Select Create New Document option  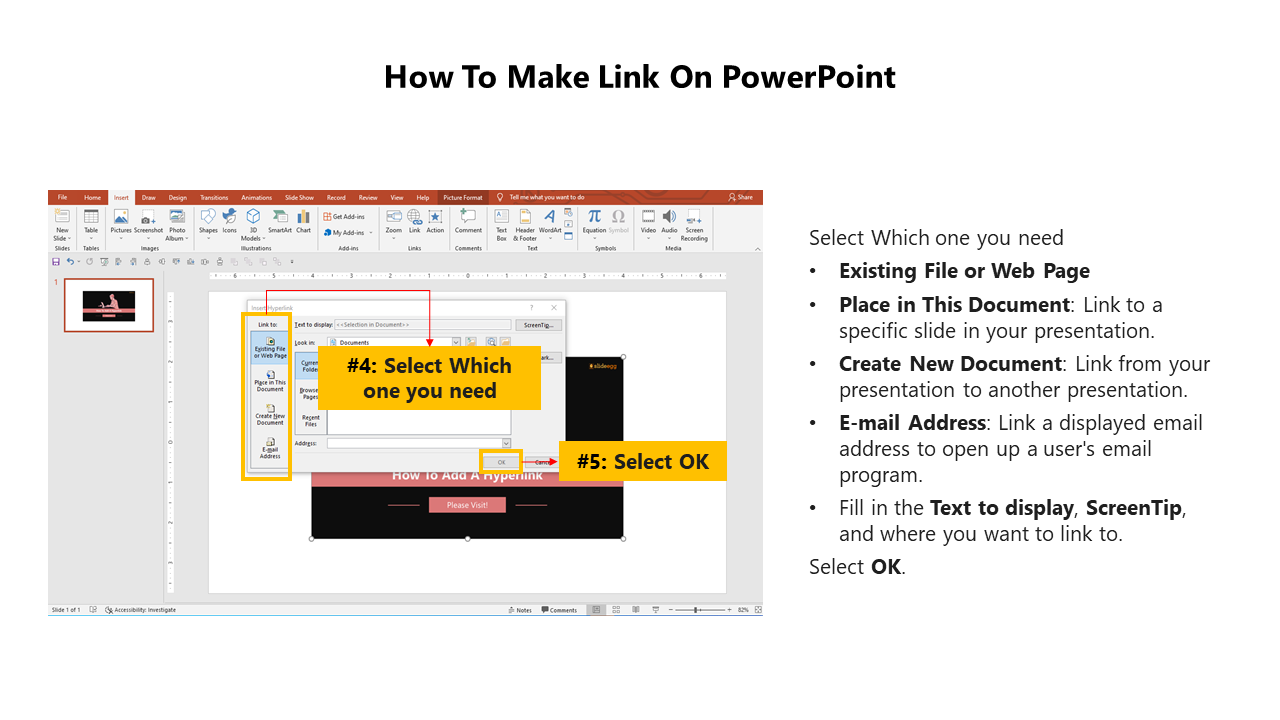coord(270,415)
